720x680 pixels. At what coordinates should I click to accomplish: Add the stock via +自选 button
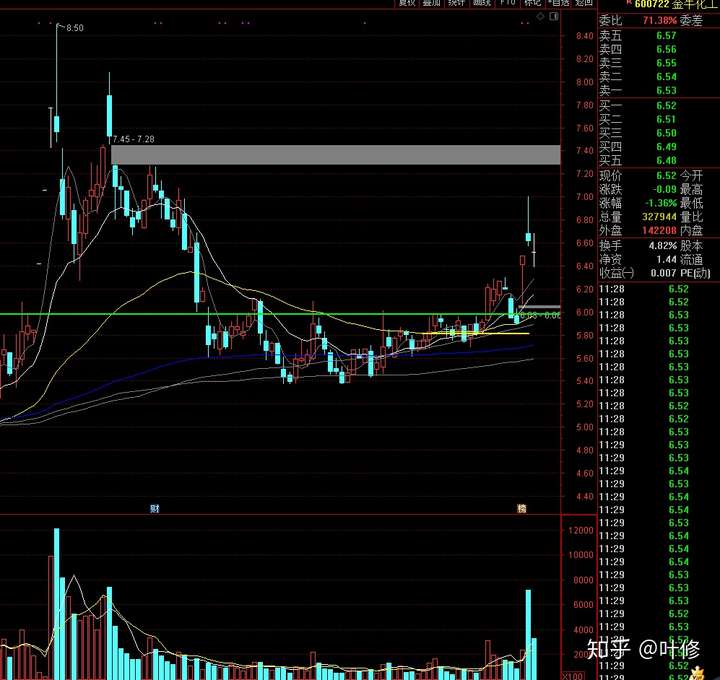(x=559, y=3)
